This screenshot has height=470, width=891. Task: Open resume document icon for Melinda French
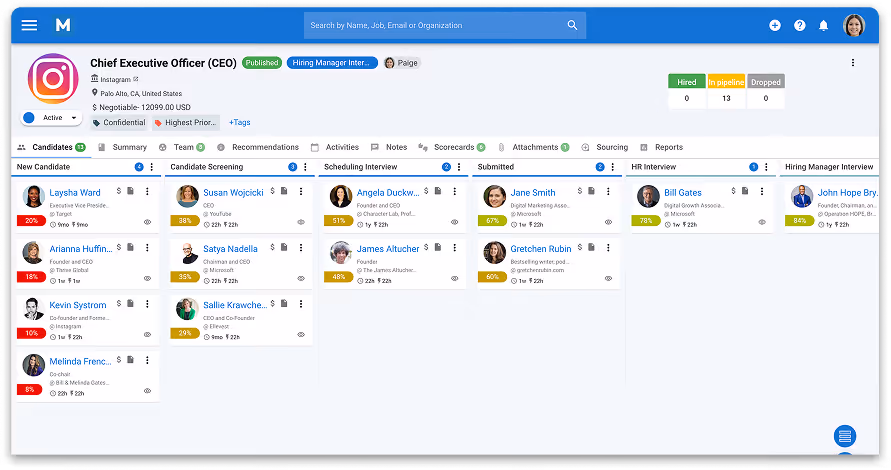click(x=130, y=360)
